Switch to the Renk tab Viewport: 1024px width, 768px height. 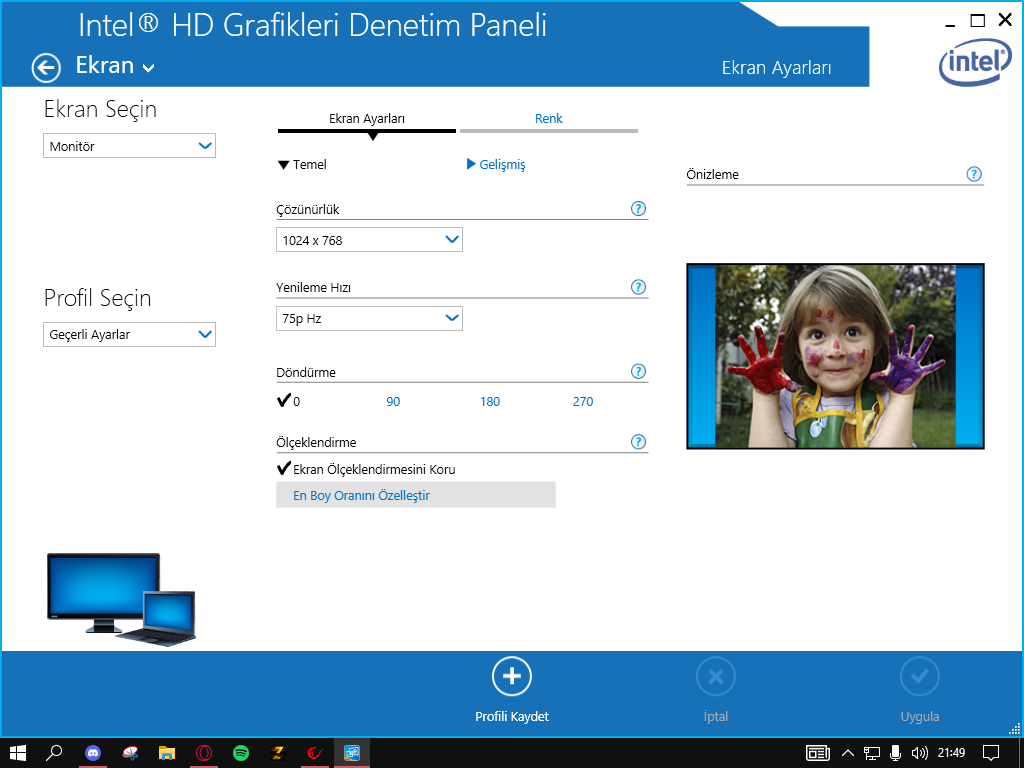coord(549,120)
